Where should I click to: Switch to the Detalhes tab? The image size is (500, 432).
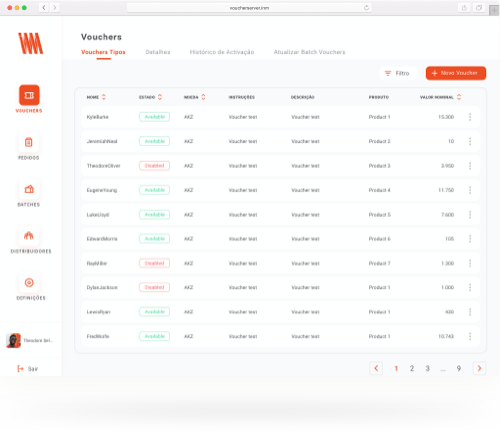(158, 52)
